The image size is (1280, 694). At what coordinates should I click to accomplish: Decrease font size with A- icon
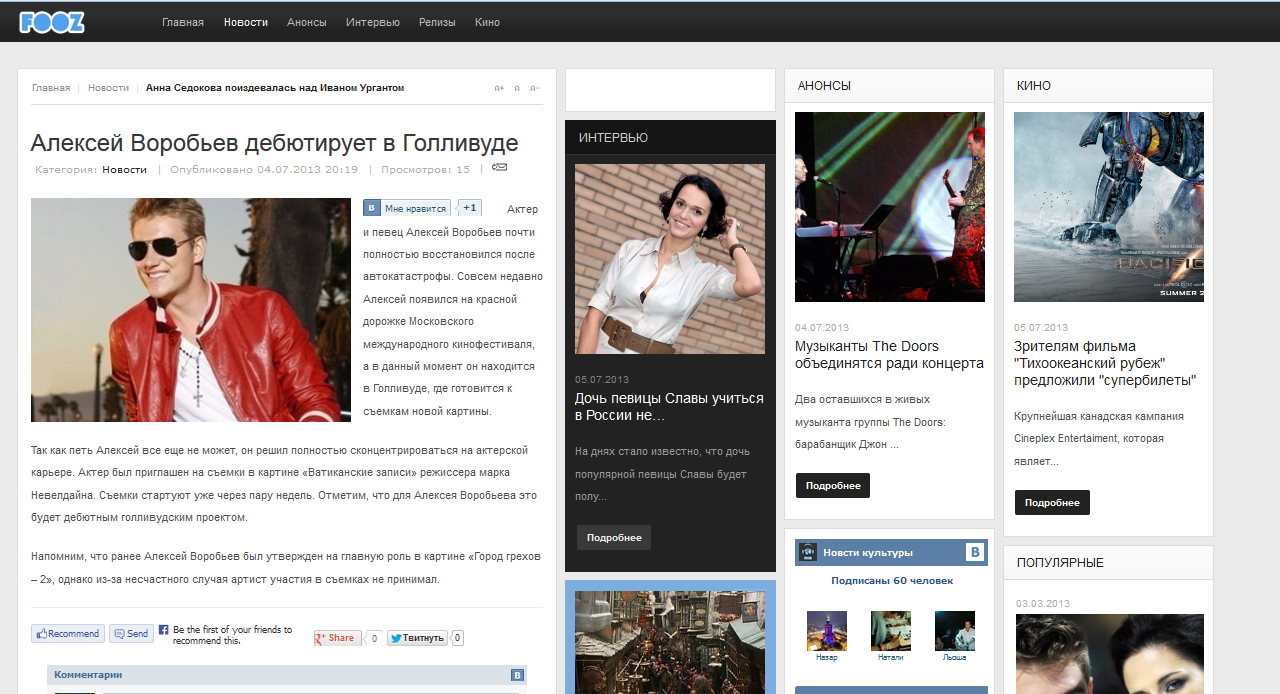534,88
